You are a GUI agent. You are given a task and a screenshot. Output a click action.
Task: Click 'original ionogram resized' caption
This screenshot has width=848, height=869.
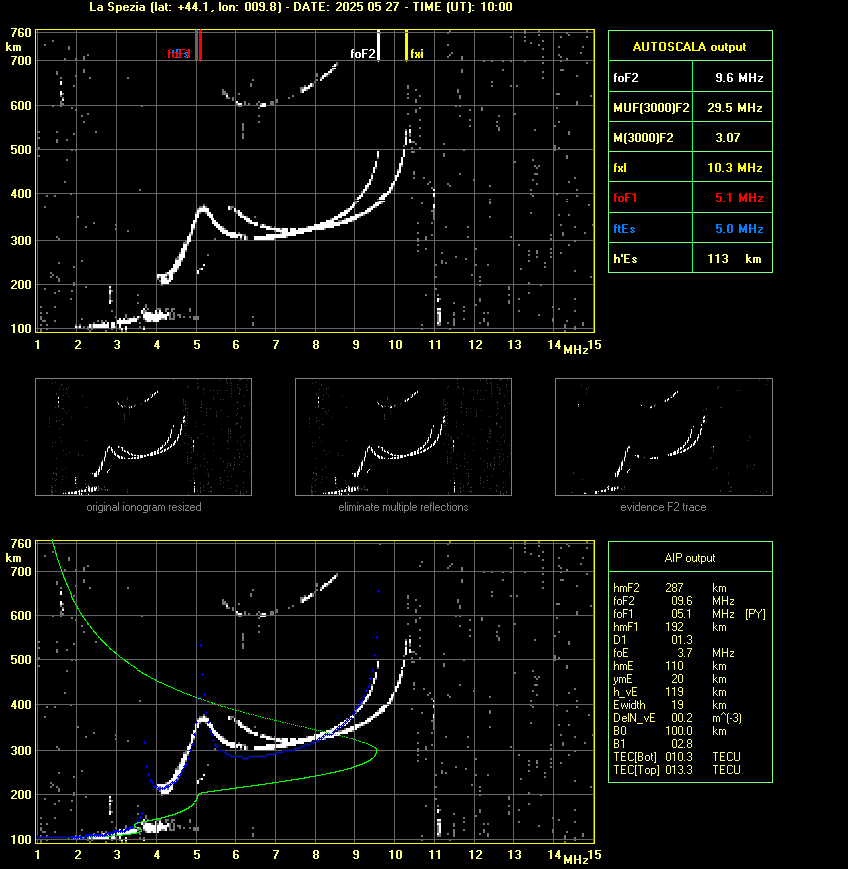(144, 507)
